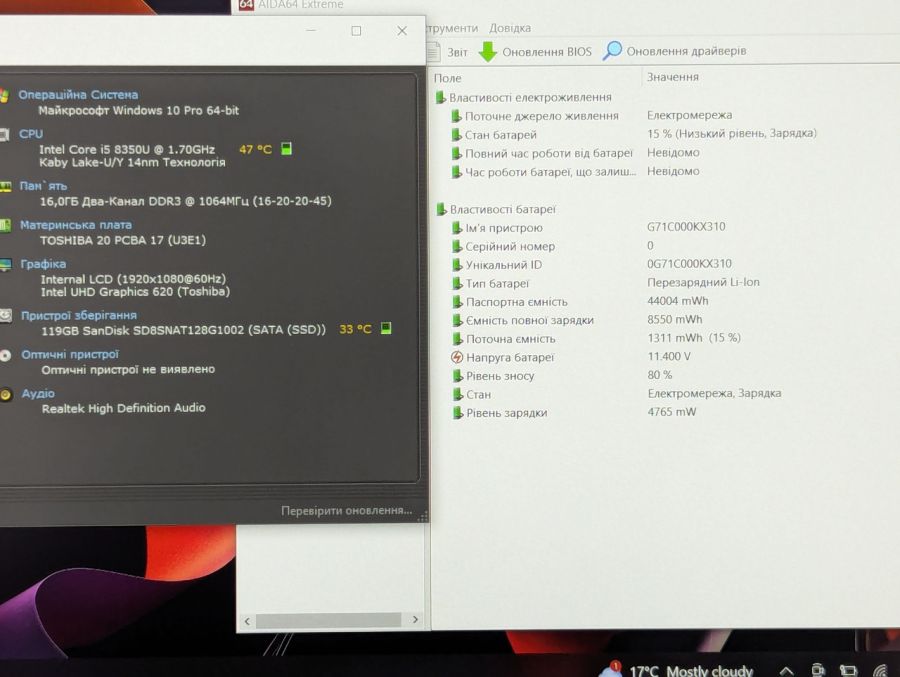Click the value 8550 mWh
This screenshot has height=677, width=900.
[x=674, y=319]
